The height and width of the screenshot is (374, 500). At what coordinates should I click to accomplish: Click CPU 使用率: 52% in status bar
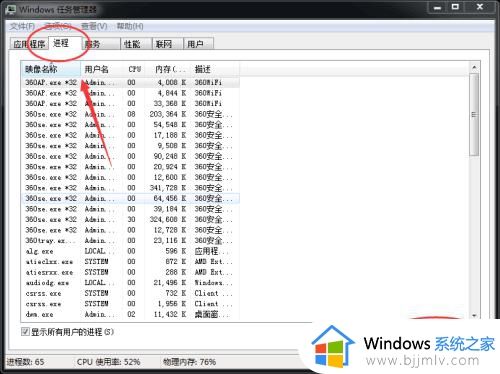(108, 362)
